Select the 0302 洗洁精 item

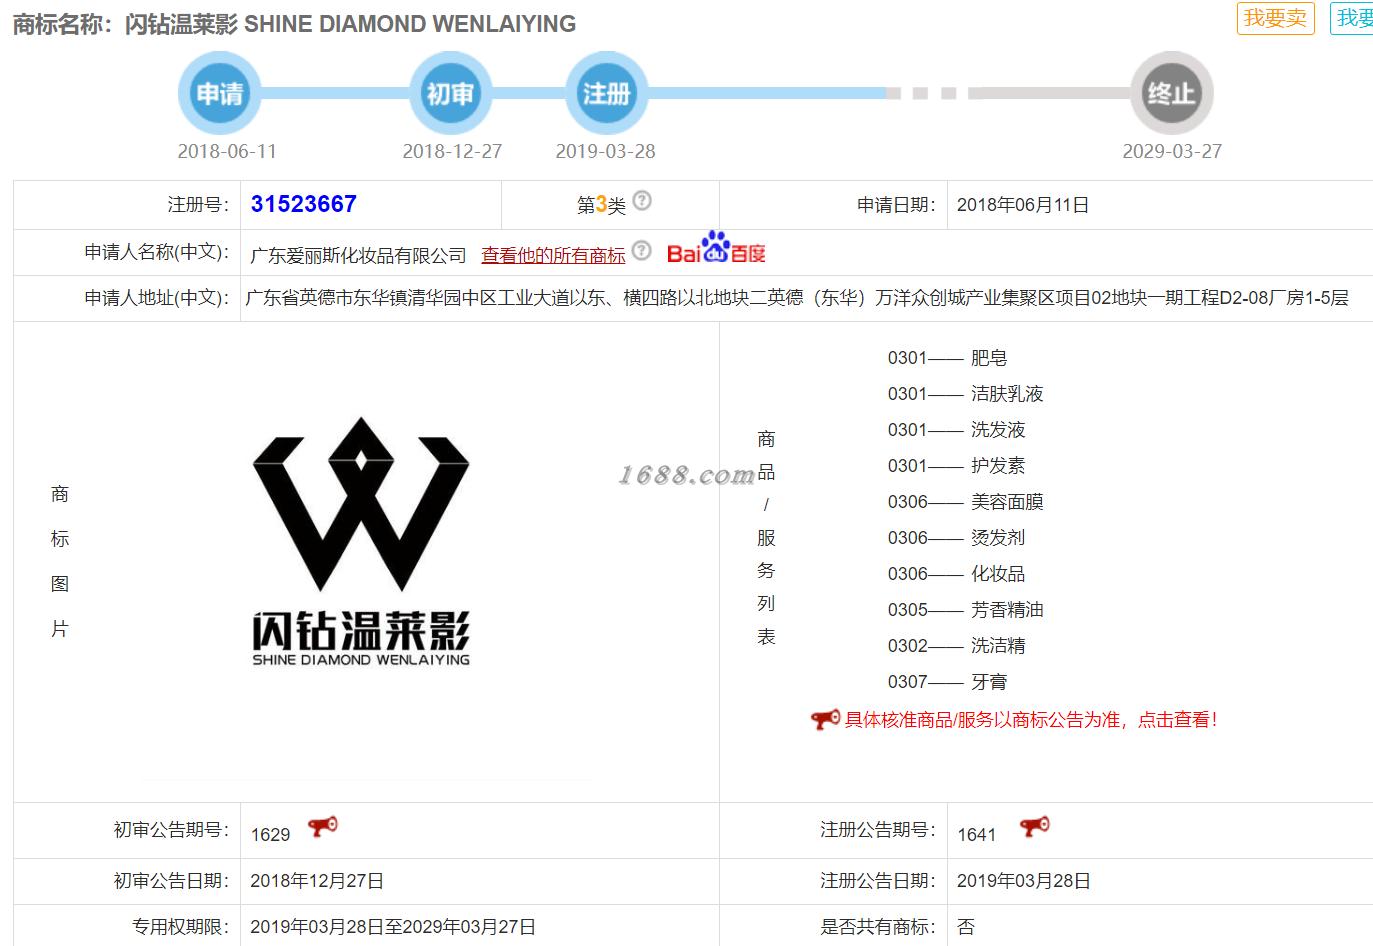(956, 646)
